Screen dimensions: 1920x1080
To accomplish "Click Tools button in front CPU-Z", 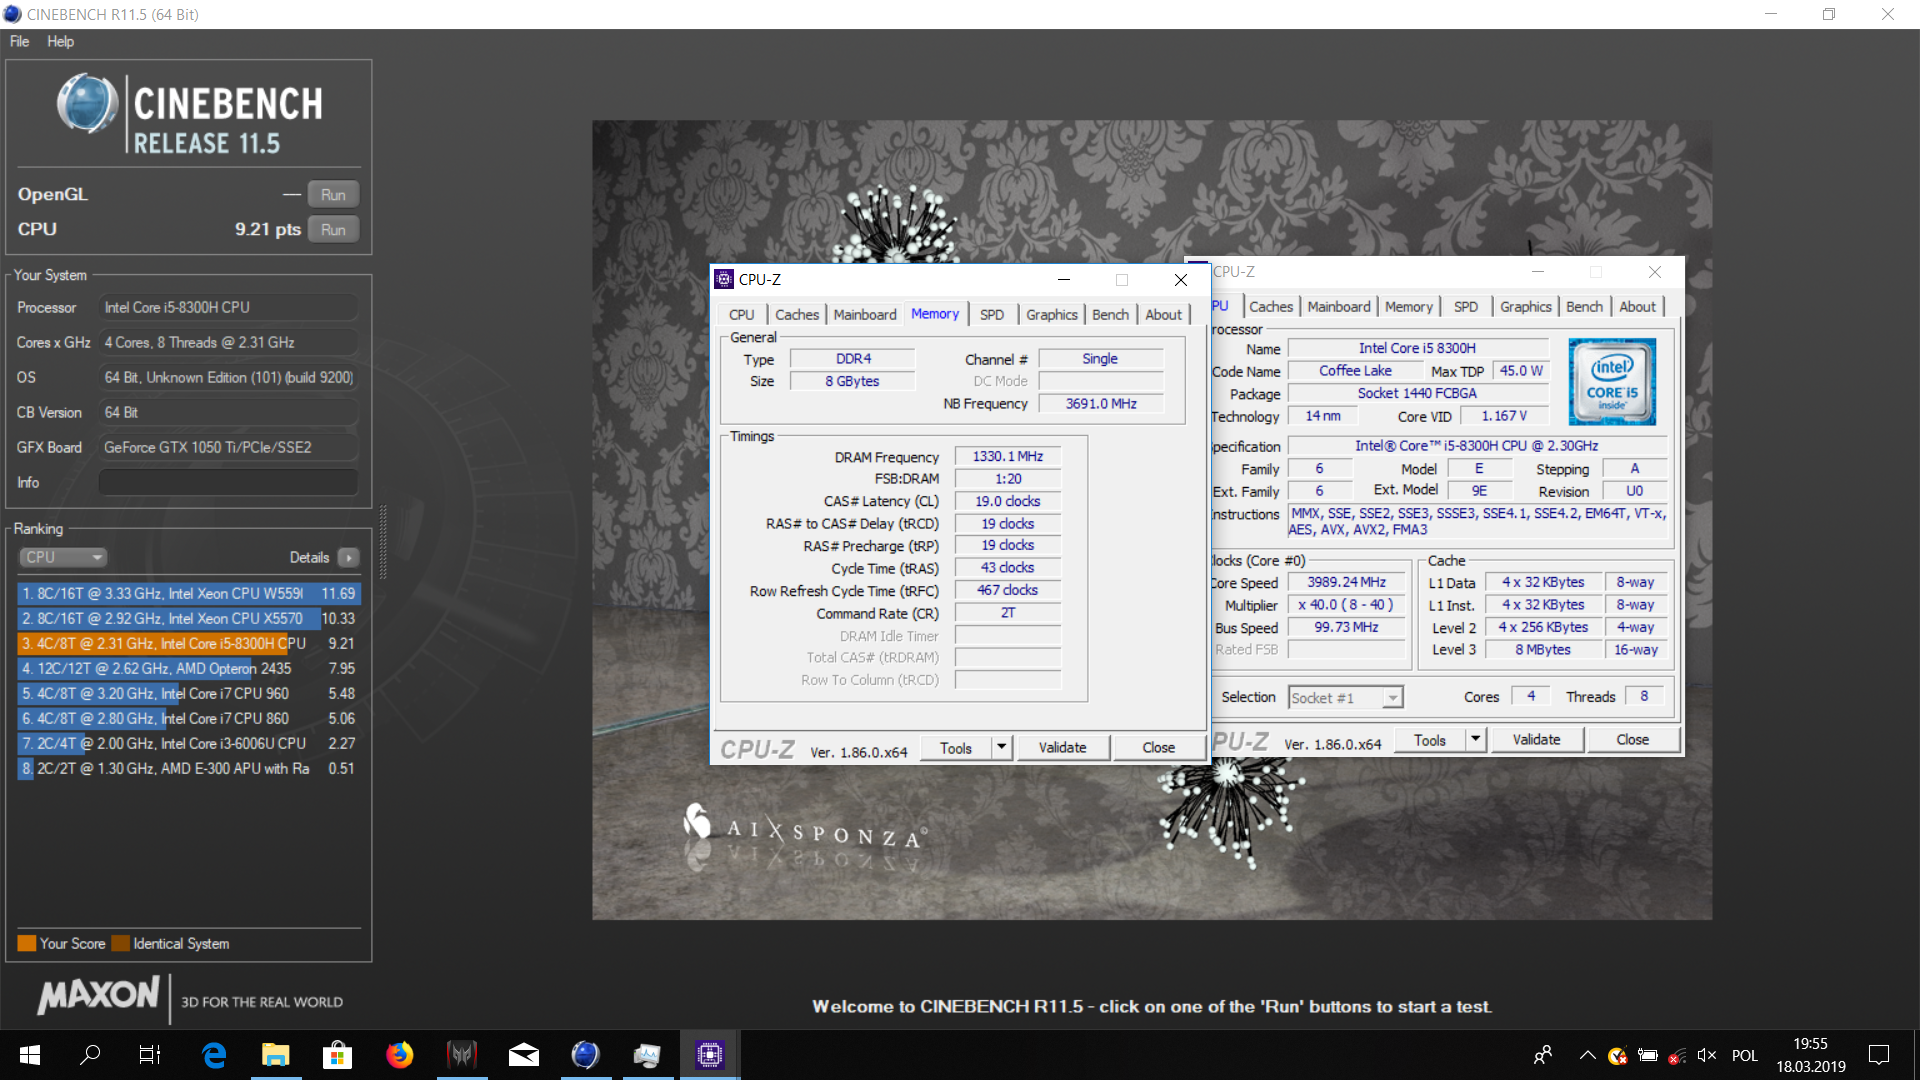I will (956, 747).
